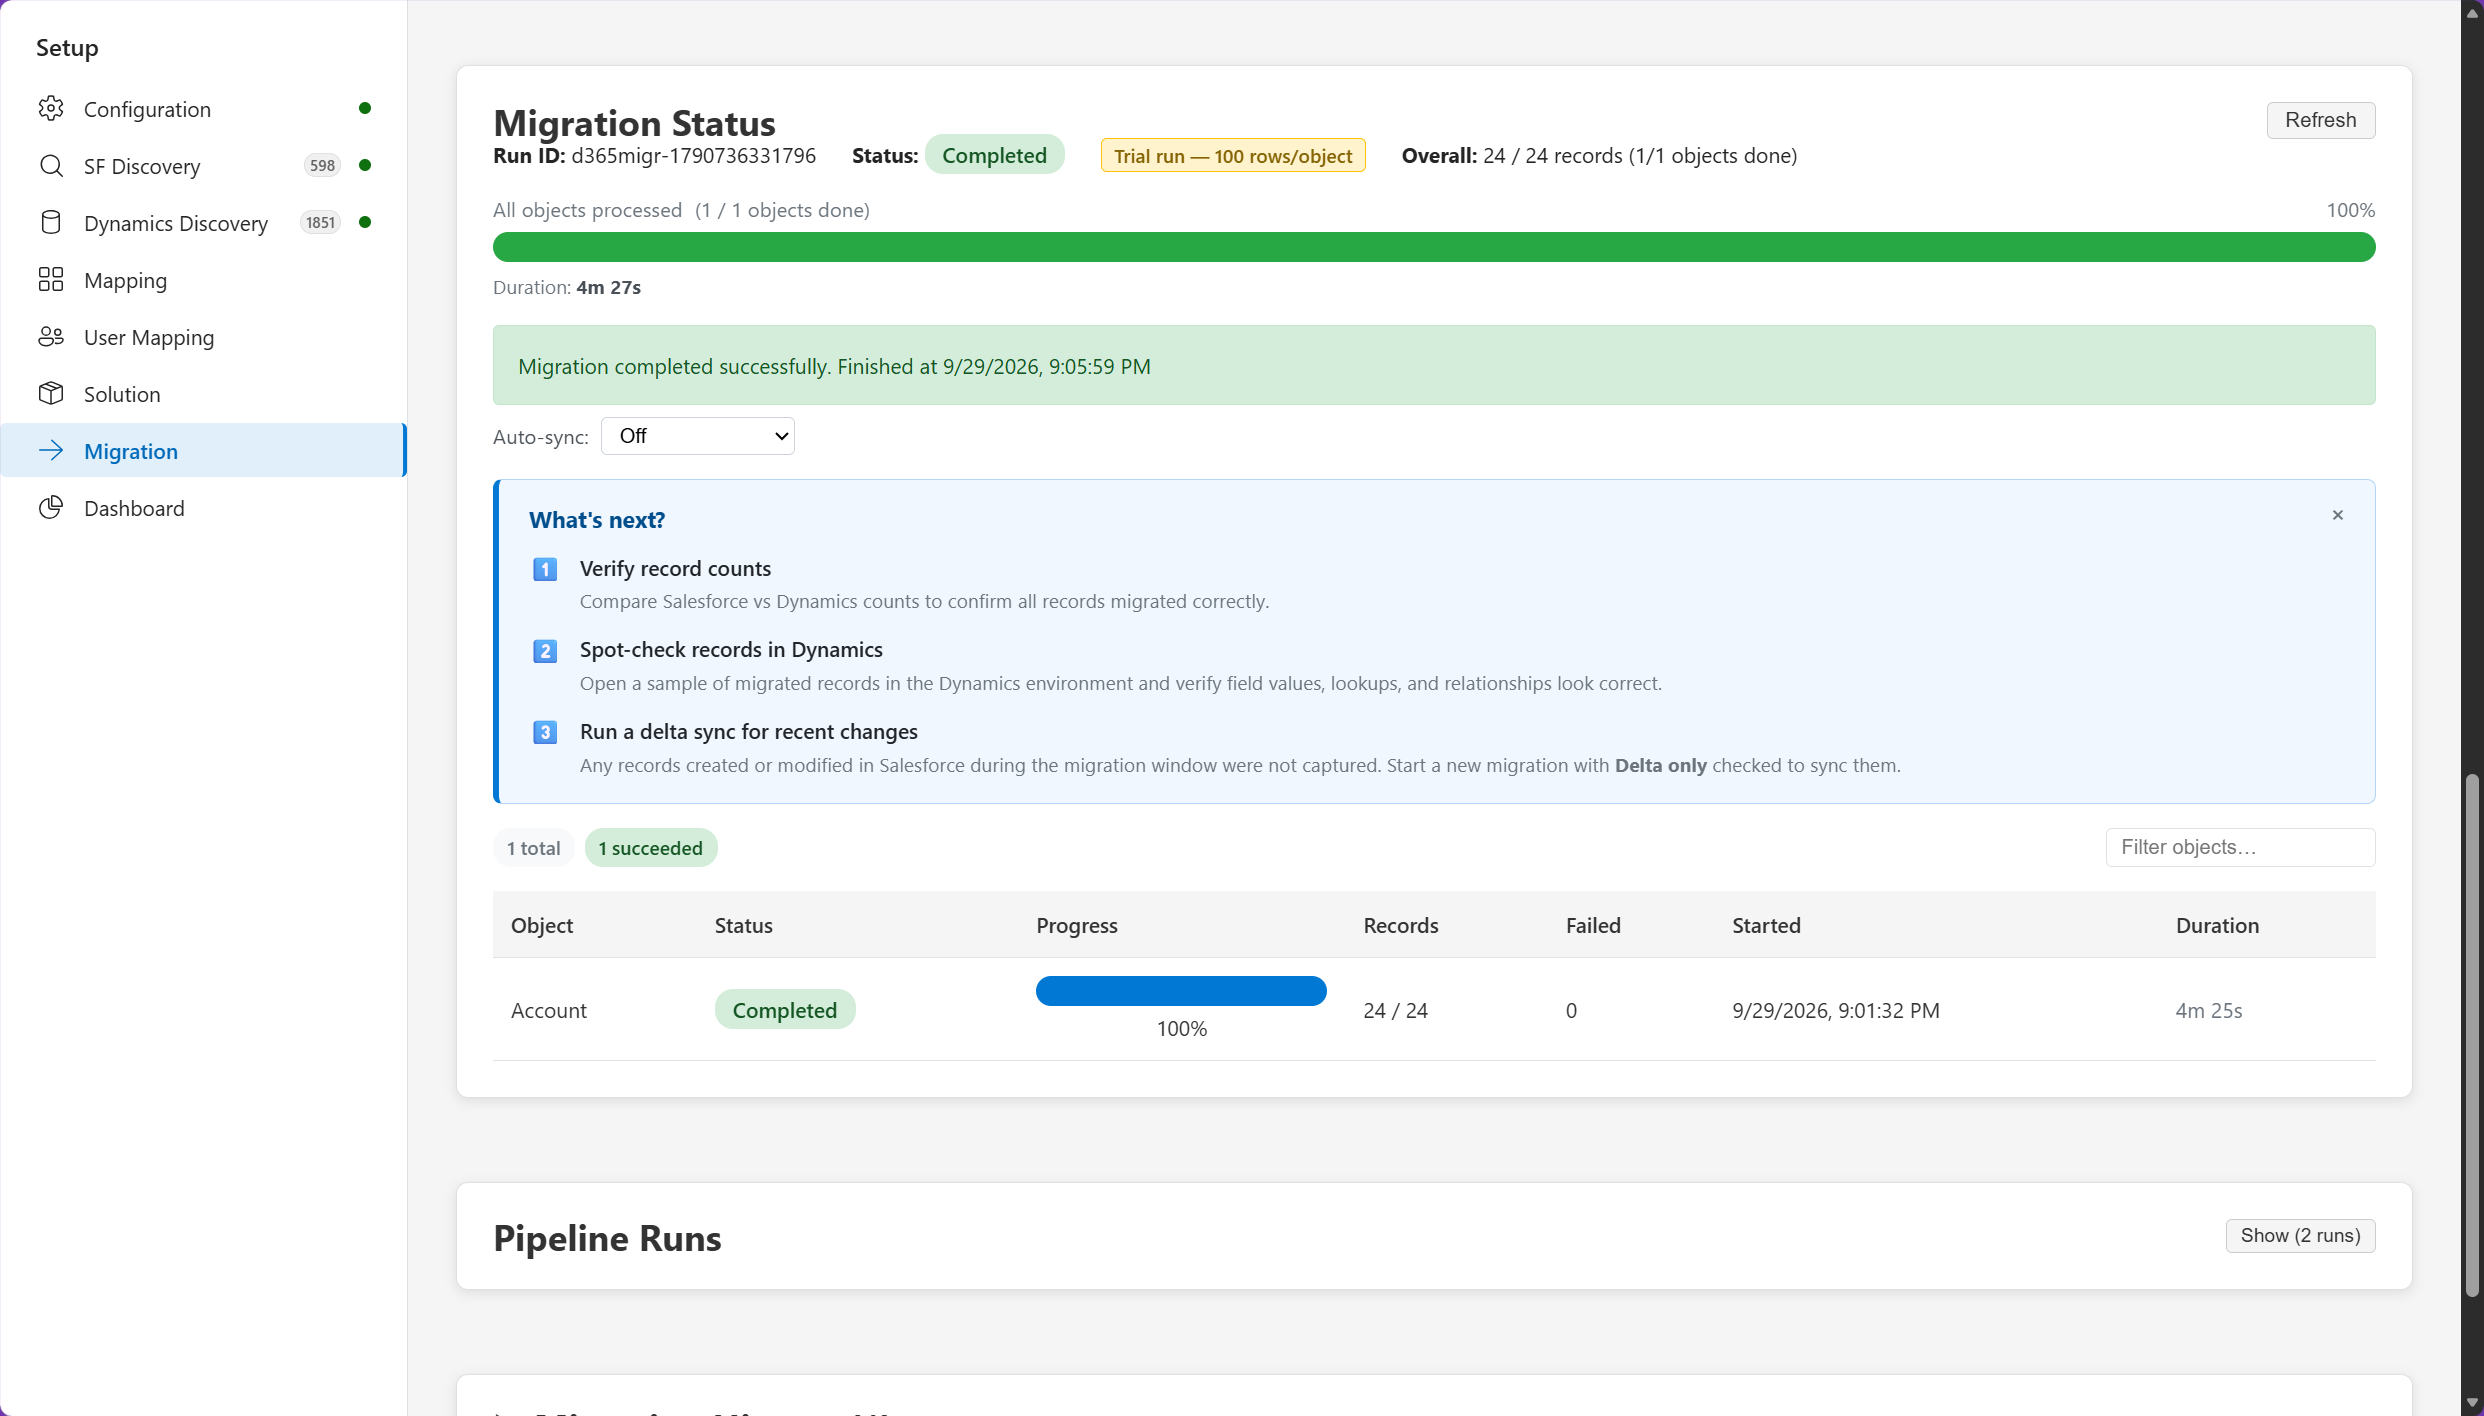
Task: Click the Refresh button
Action: (x=2320, y=120)
